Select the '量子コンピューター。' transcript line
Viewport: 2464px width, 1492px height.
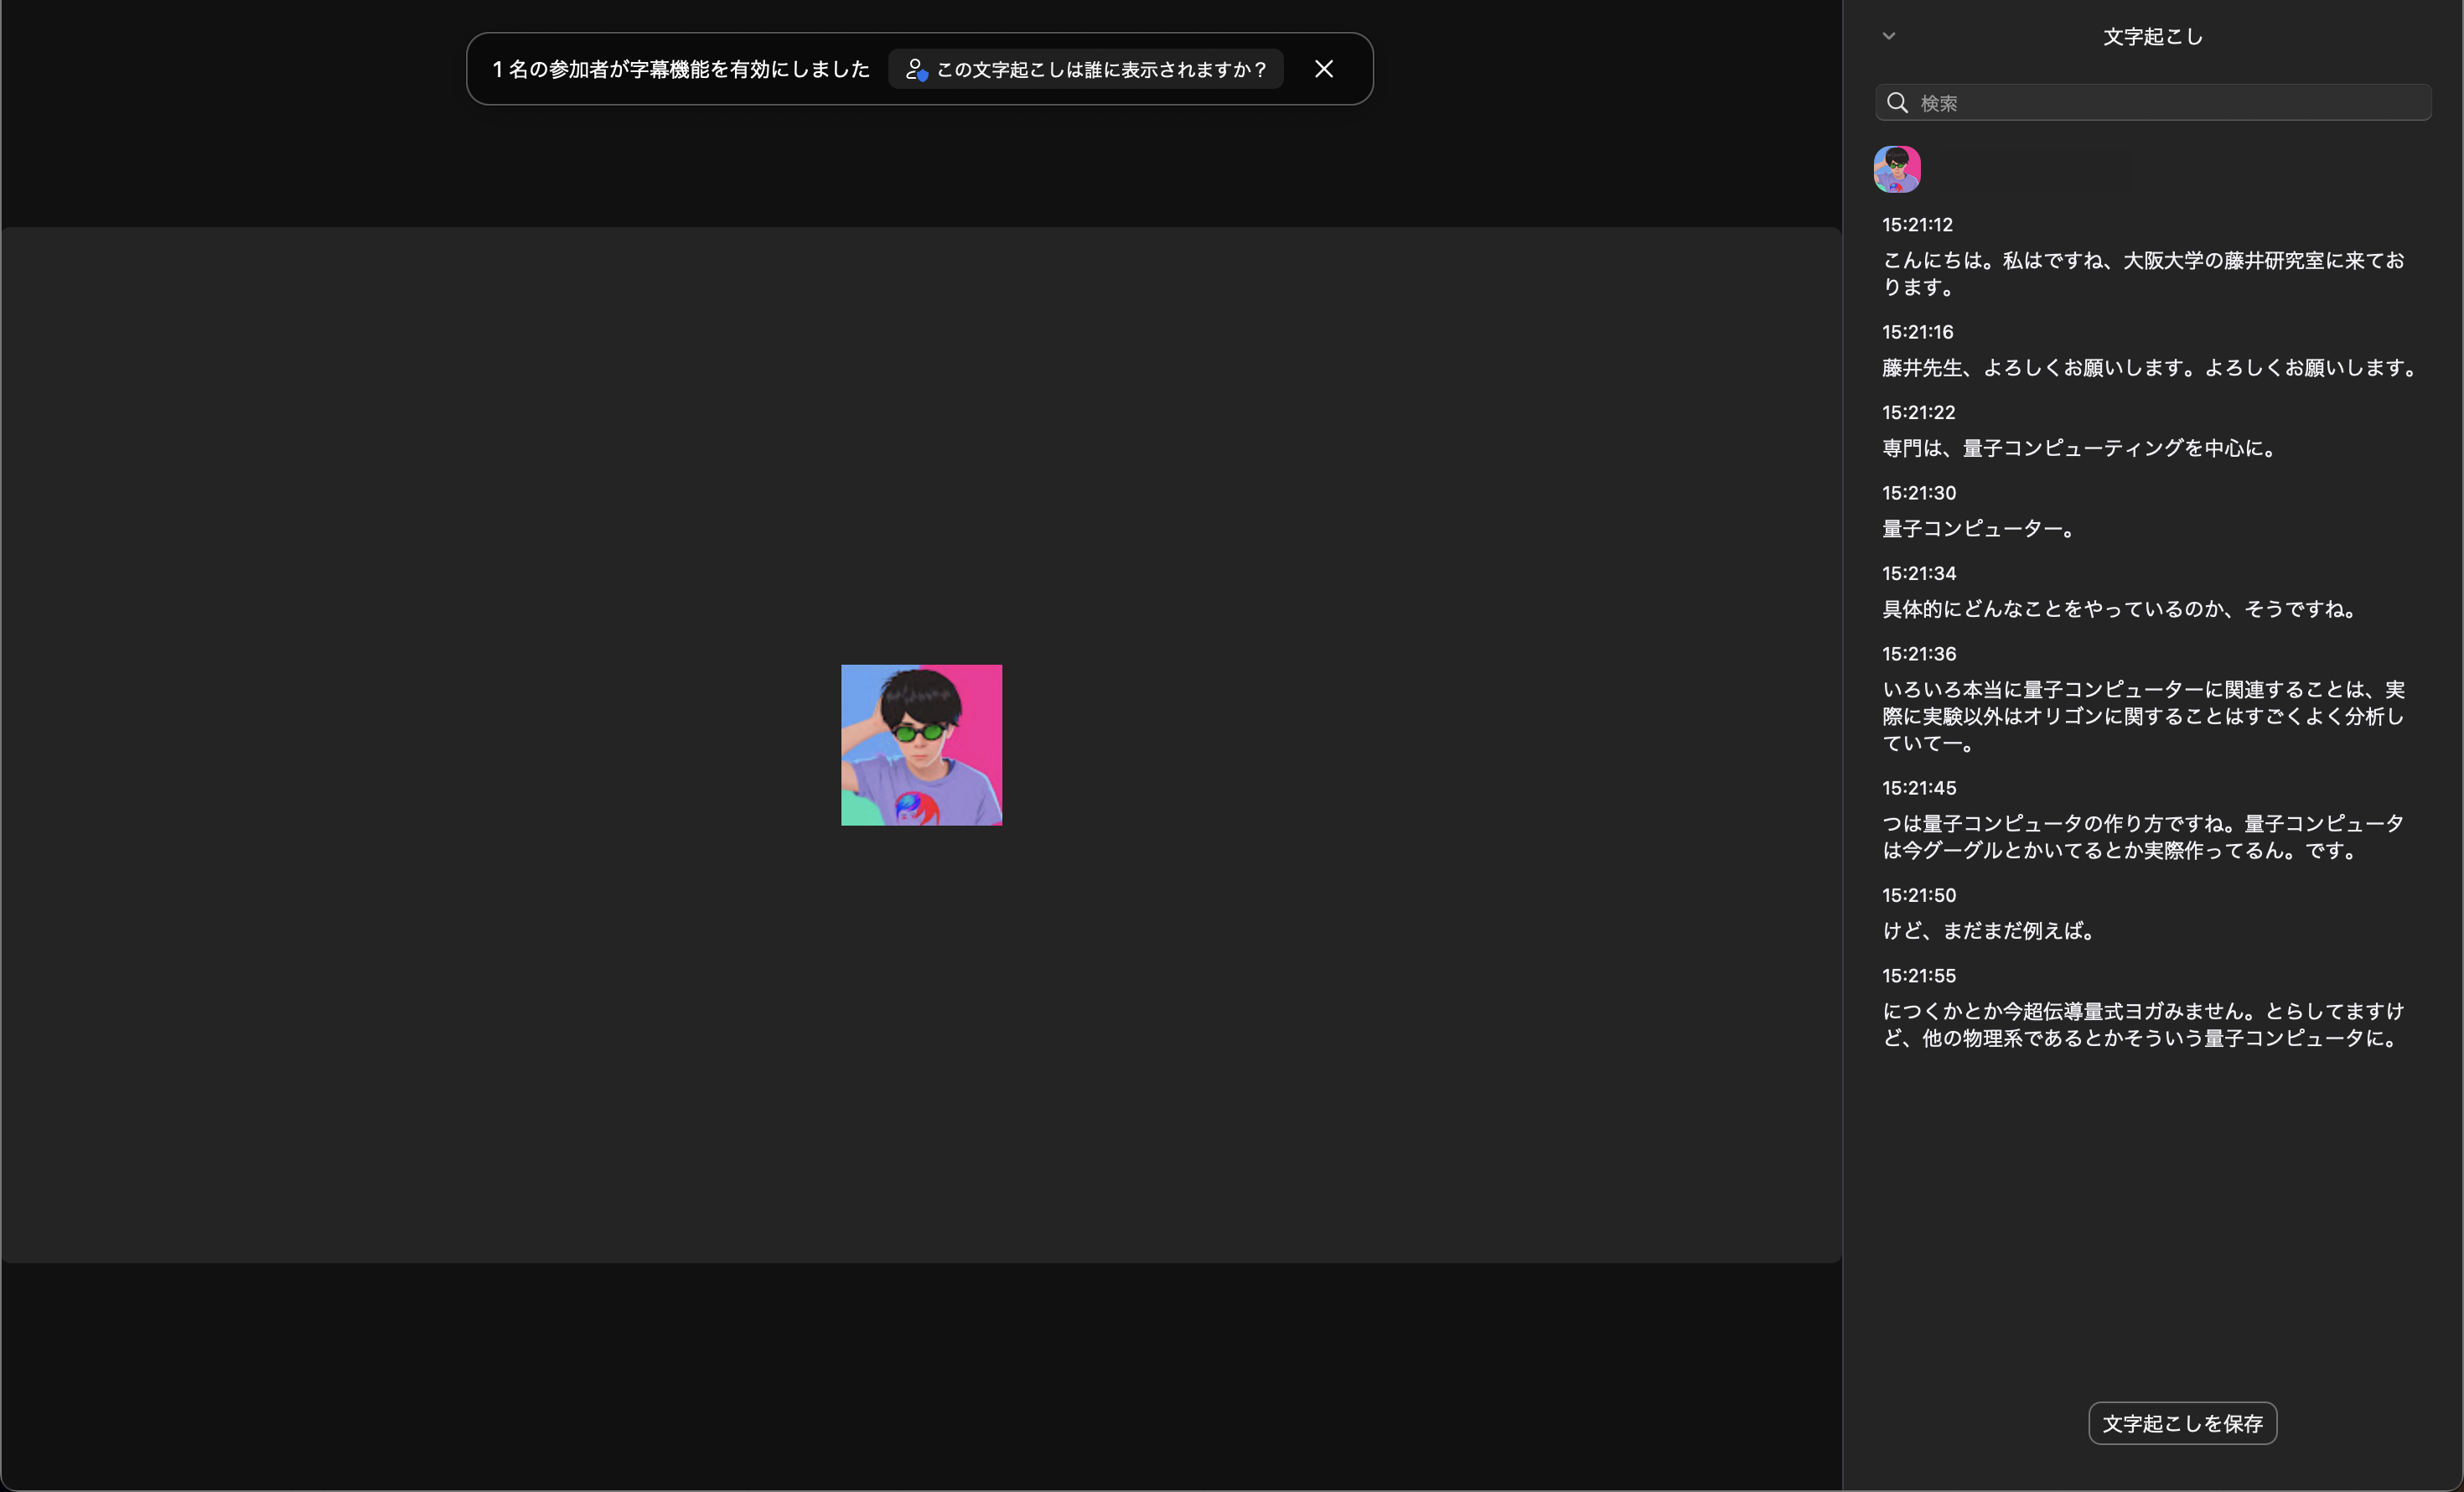coord(1980,529)
